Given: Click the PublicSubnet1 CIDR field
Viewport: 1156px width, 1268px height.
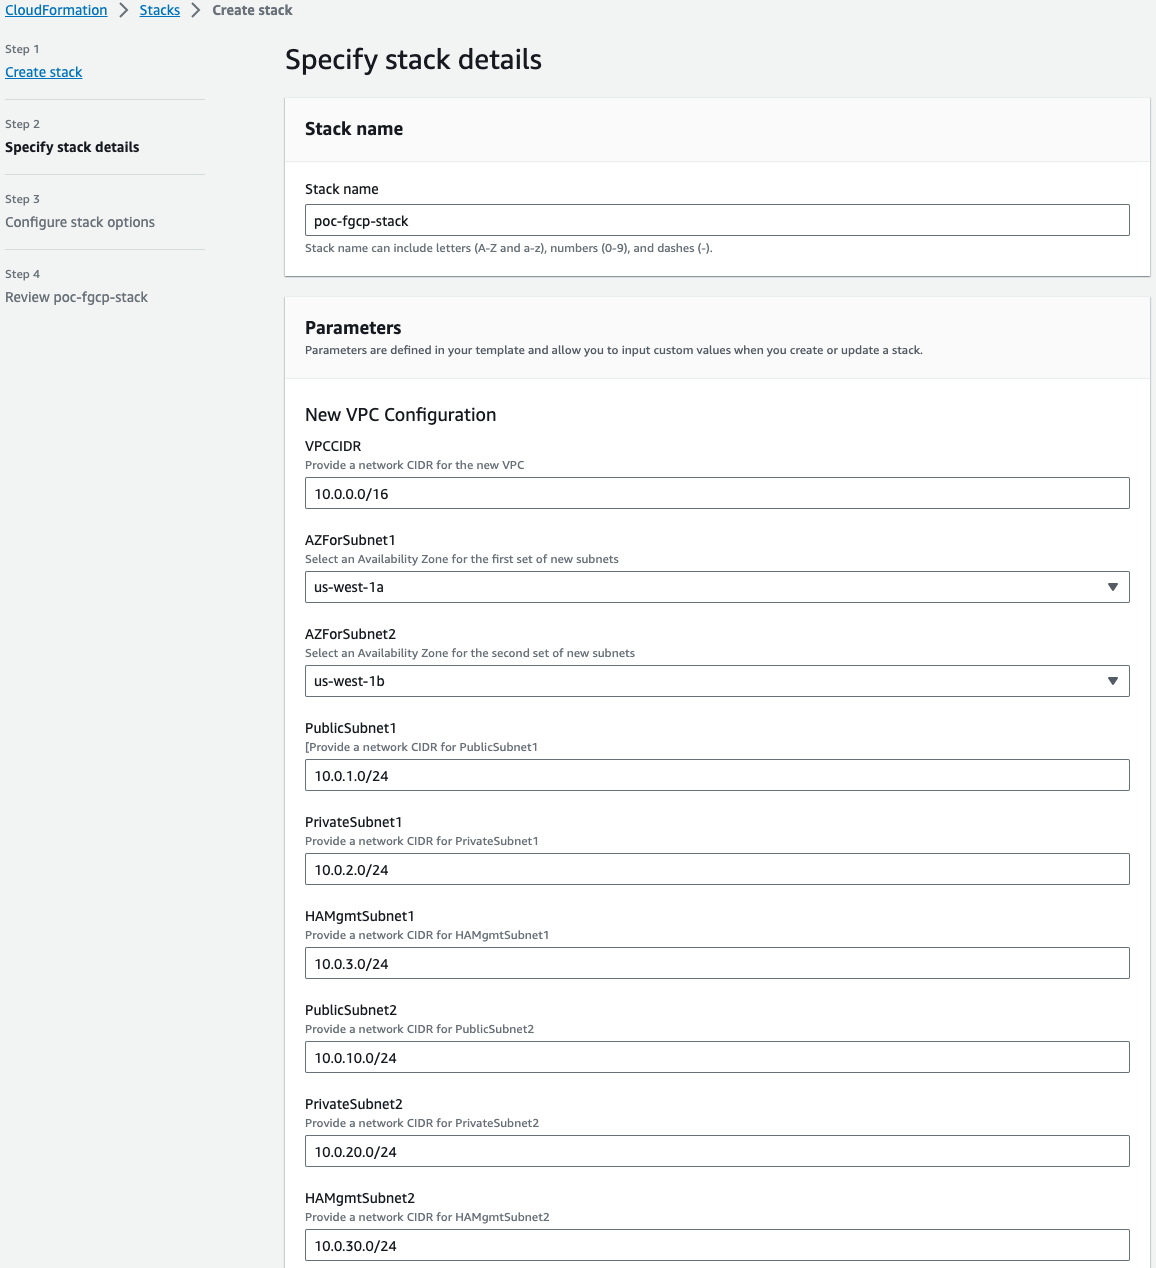Looking at the screenshot, I should 717,775.
